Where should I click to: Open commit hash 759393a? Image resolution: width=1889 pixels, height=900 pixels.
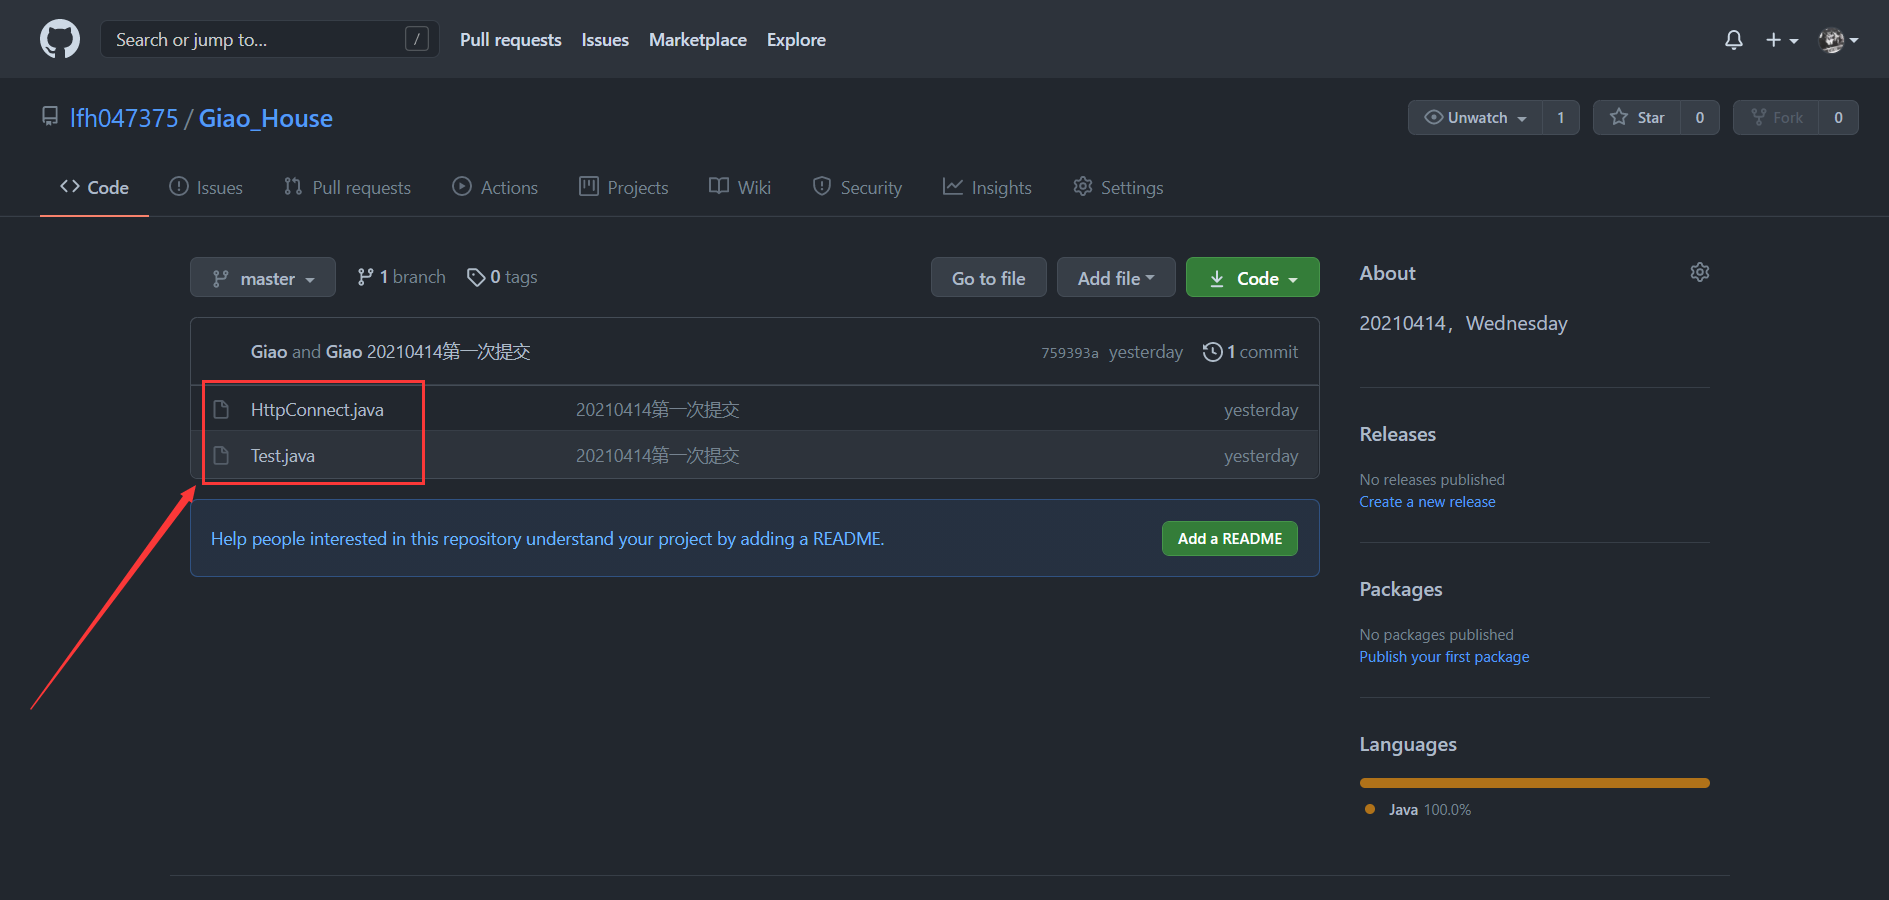1070,353
